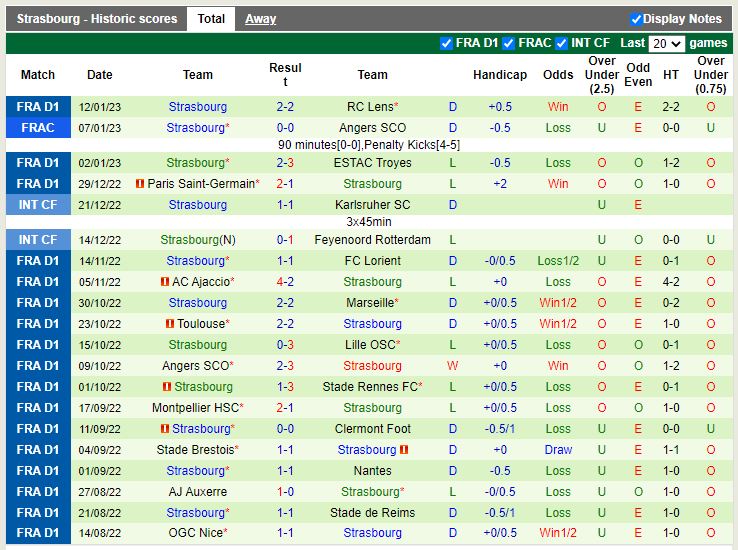
Task: Select the 3x45min note text
Action: 369,222
